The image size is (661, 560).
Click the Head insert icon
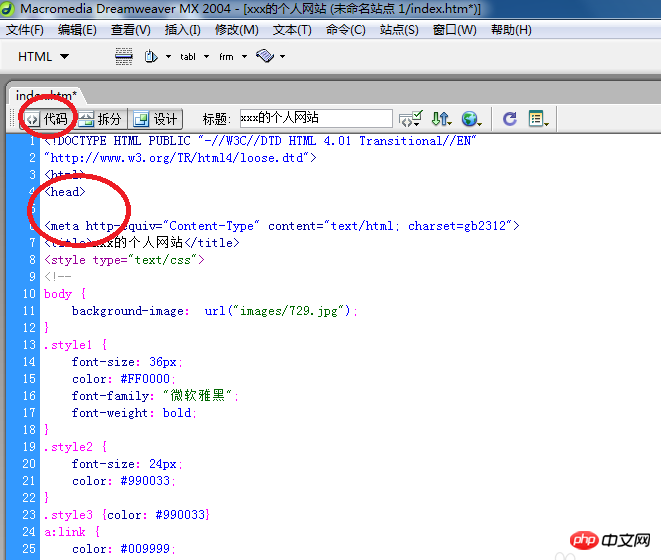151,57
